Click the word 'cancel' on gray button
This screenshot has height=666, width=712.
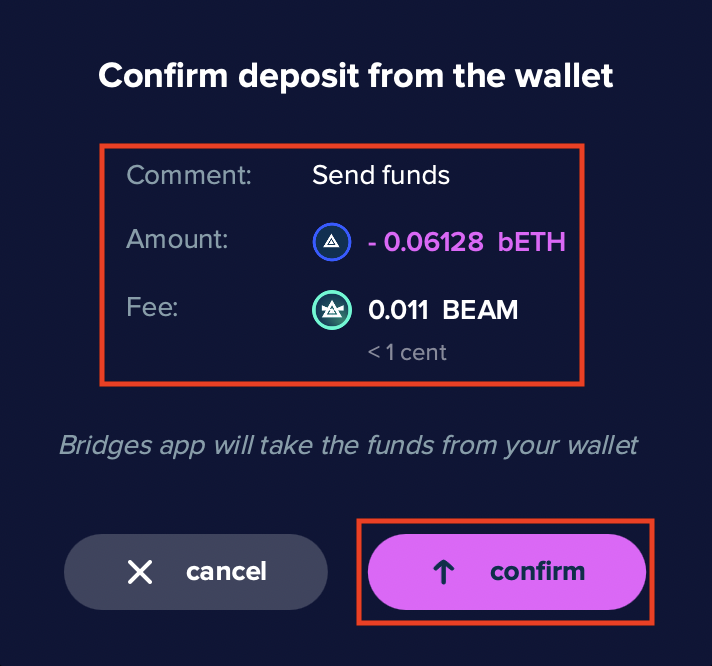coord(226,572)
